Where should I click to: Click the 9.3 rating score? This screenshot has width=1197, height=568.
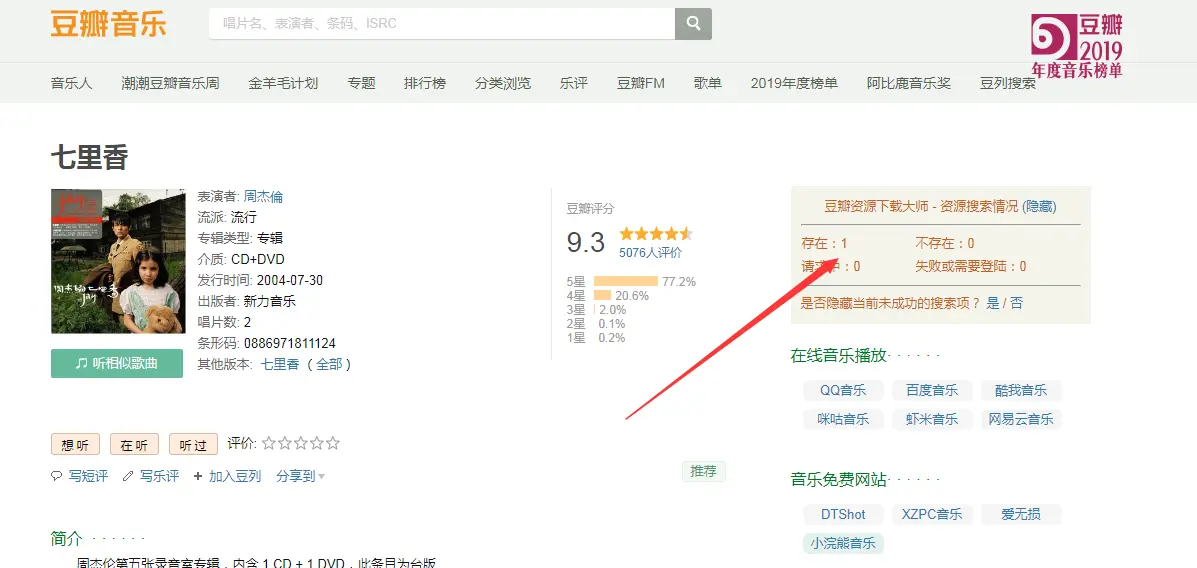coord(586,243)
